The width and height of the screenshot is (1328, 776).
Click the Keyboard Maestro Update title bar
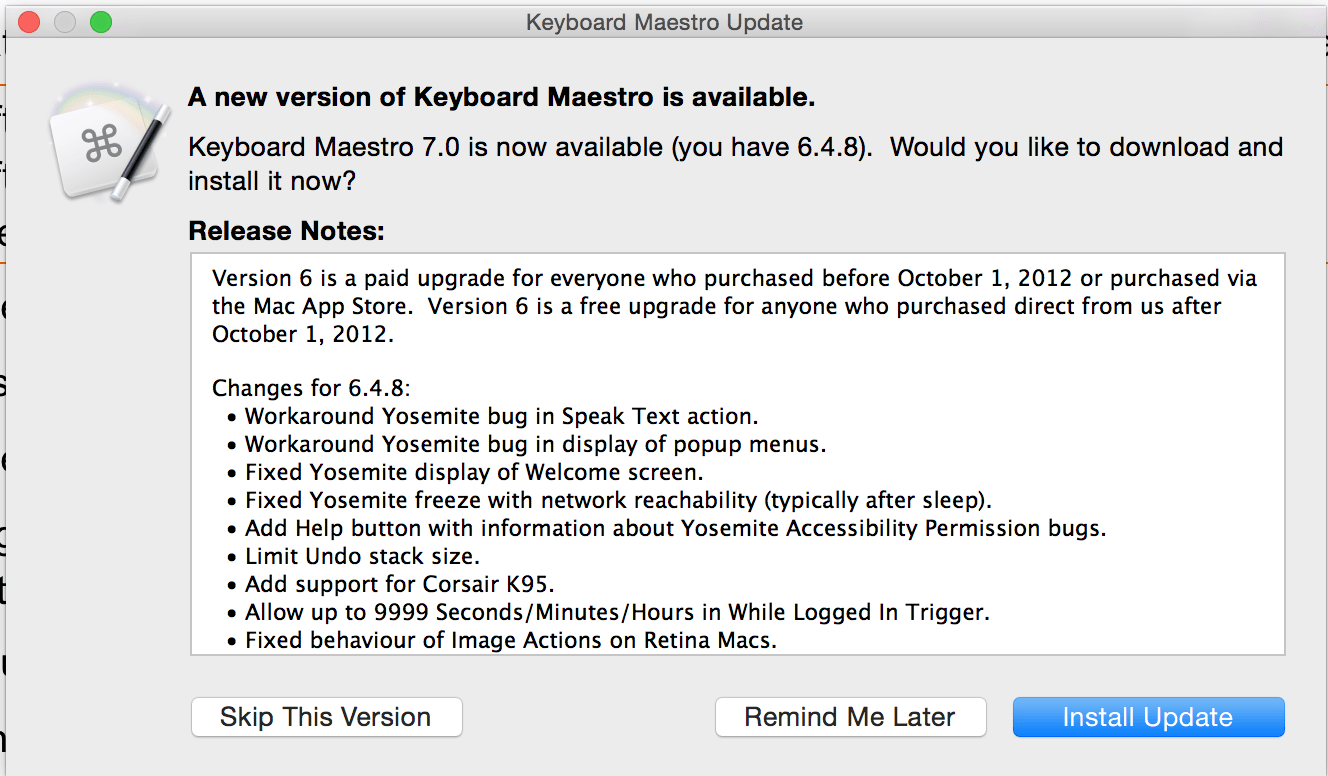click(x=664, y=21)
